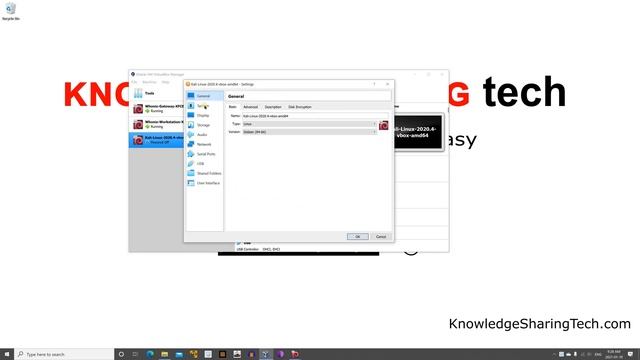Click the taskbar clock
The height and width of the screenshot is (360, 640).
click(614, 354)
